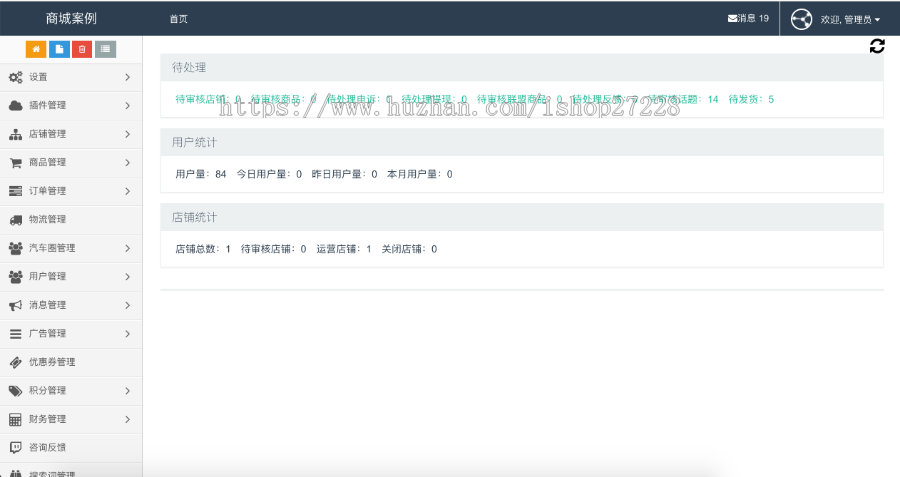This screenshot has height=477, width=900.
Task: Expand the 用户管理 menu chevron
Action: 127,277
